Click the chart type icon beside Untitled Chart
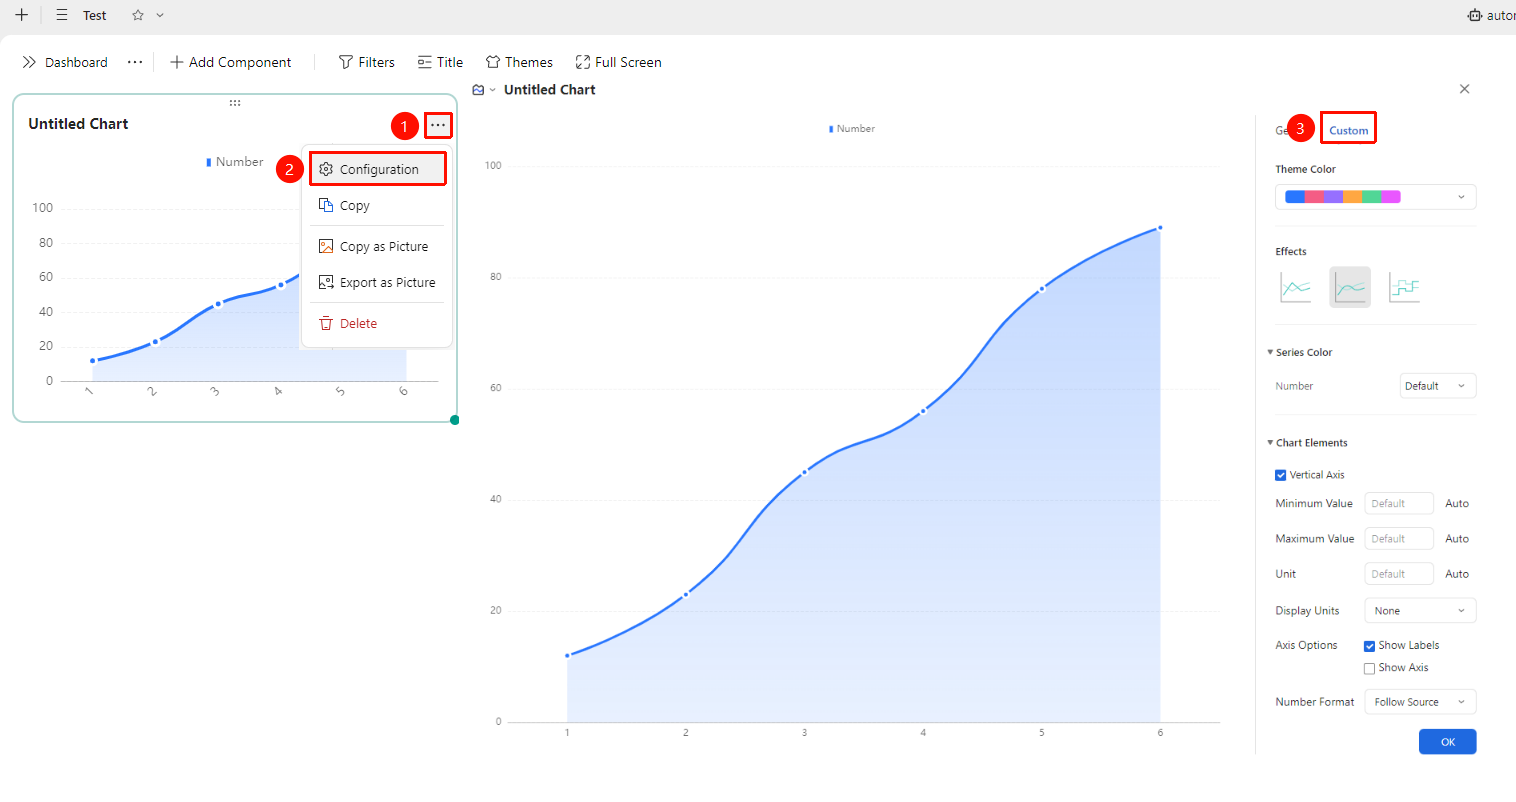1516x802 pixels. tap(479, 90)
